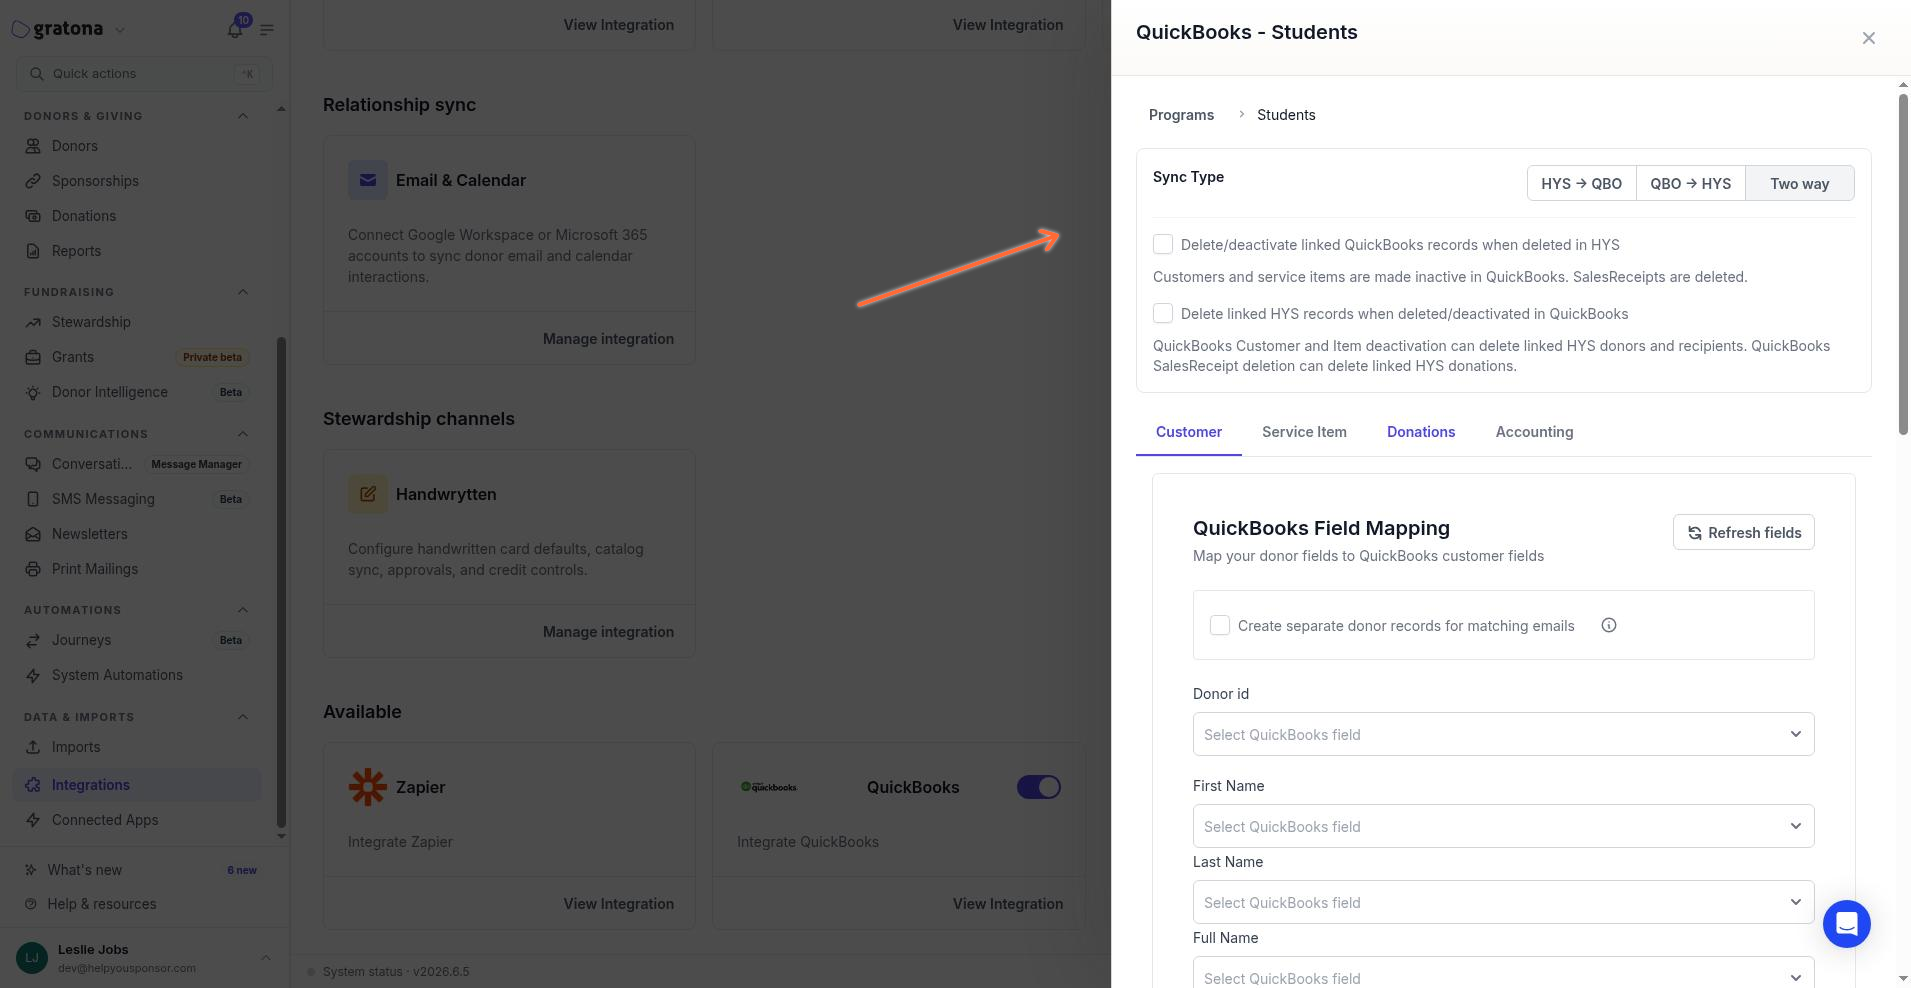Open the First Name QuickBooks field dropdown
Viewport: 1911px width, 988px height.
coord(1503,826)
